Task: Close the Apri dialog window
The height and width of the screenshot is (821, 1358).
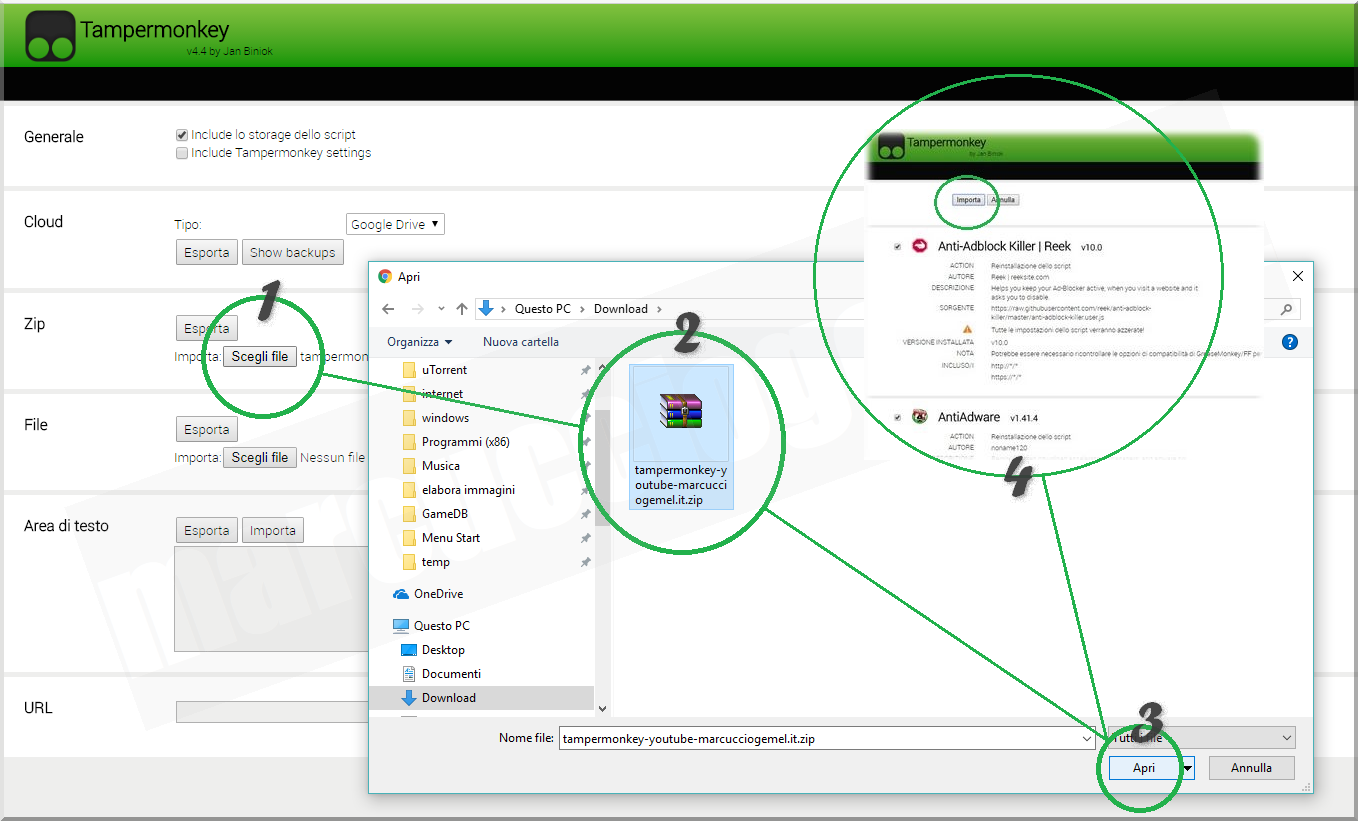Action: click(1298, 276)
